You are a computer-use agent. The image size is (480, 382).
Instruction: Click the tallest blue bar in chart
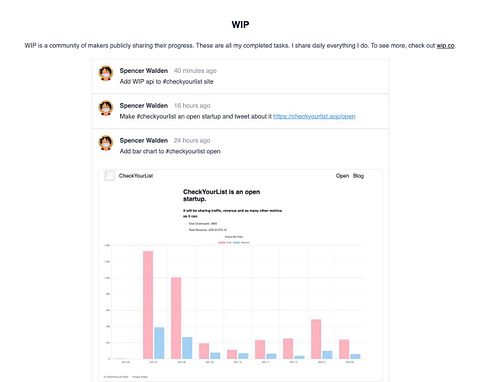(x=159, y=343)
